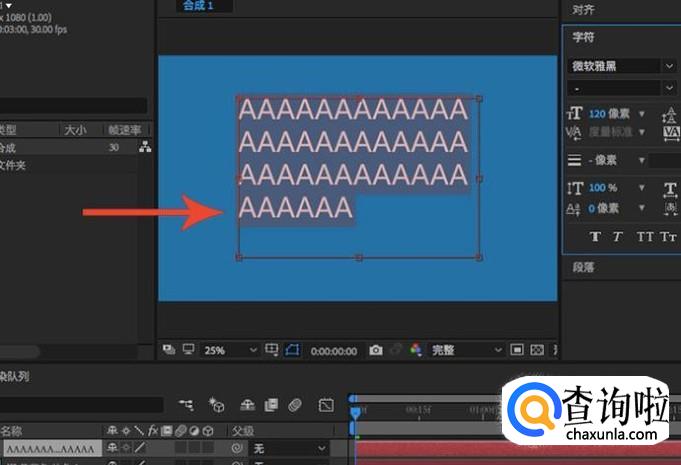Click the vertical scale IT icon
The image size is (681, 465).
tap(575, 188)
